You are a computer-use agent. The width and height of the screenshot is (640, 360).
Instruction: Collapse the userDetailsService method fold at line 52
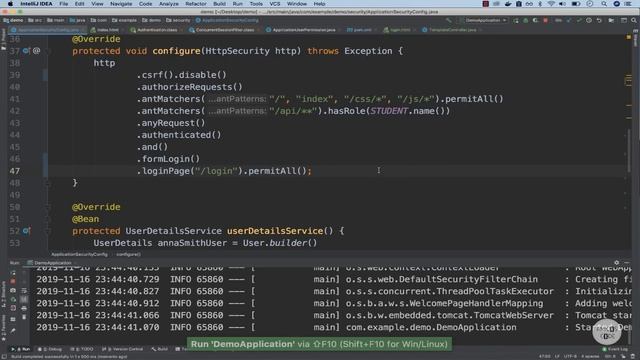[x=48, y=231]
